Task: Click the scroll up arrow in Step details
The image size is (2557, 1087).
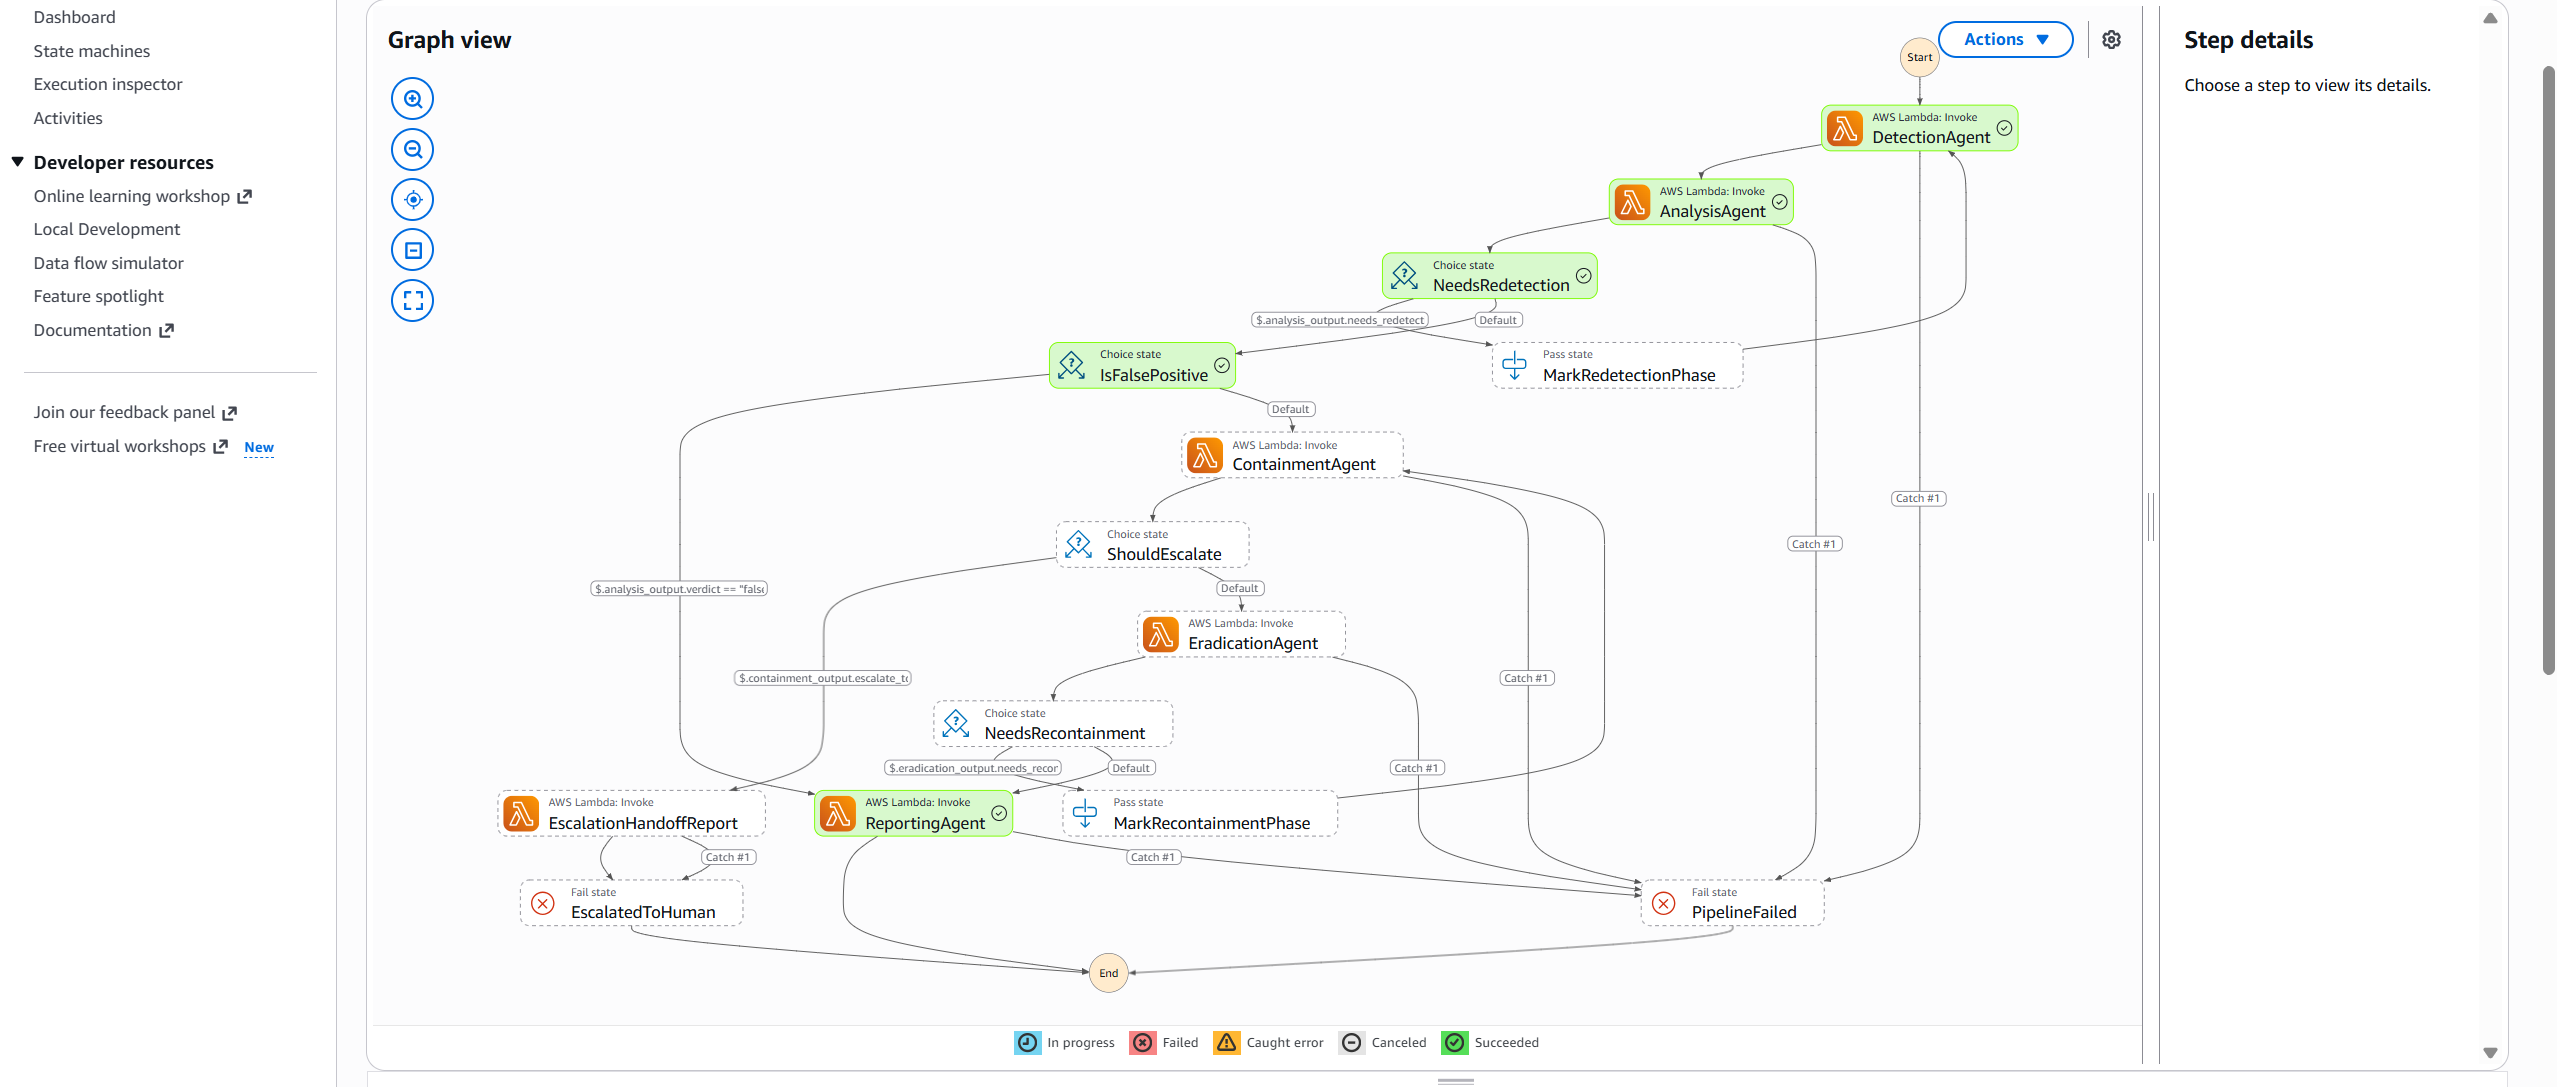Action: click(x=2489, y=18)
